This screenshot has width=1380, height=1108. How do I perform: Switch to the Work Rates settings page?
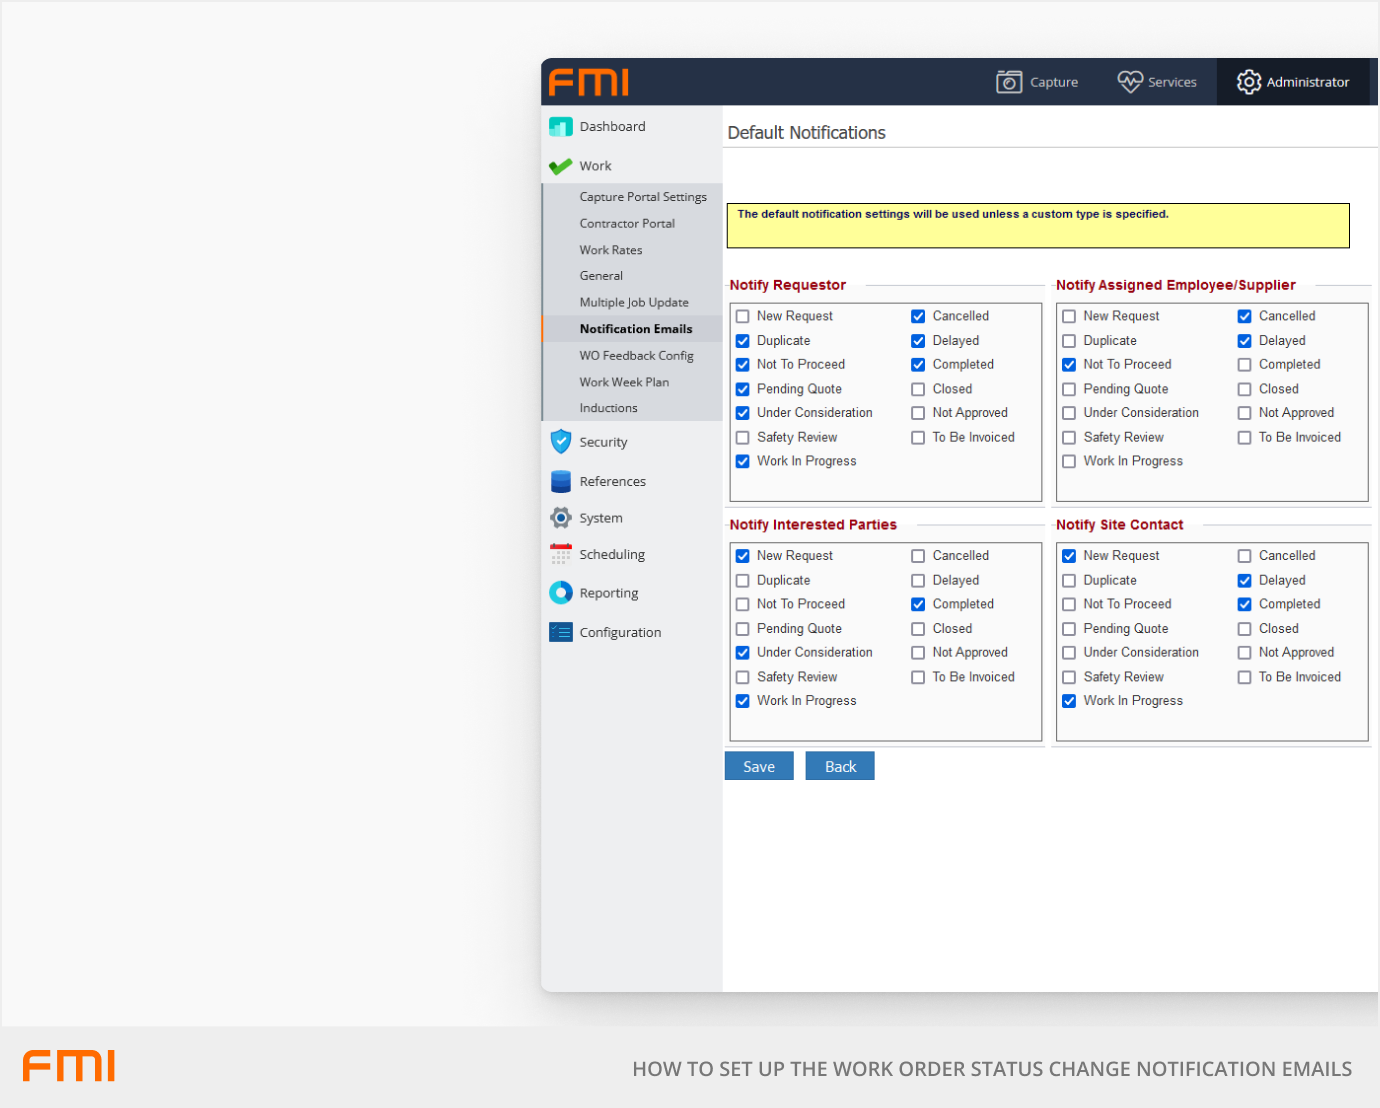611,249
